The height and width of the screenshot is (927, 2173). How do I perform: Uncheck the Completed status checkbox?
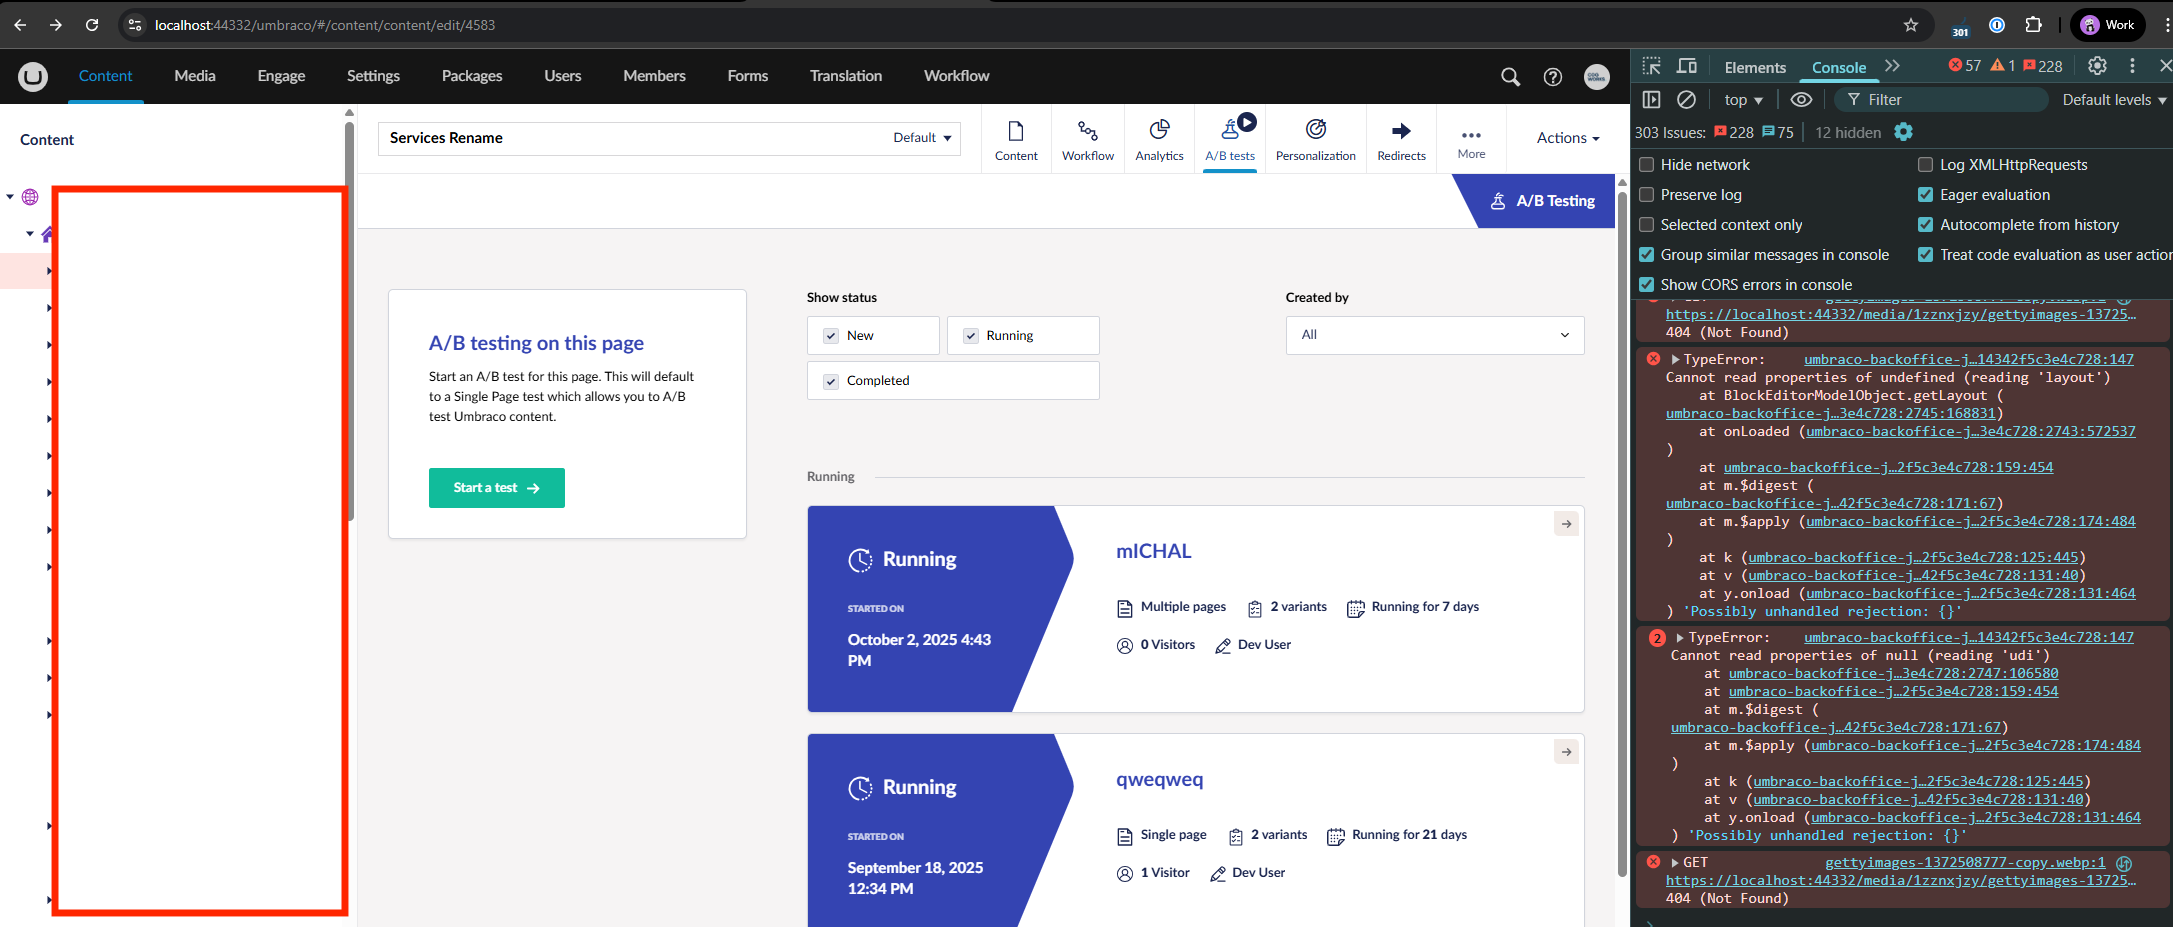831,381
